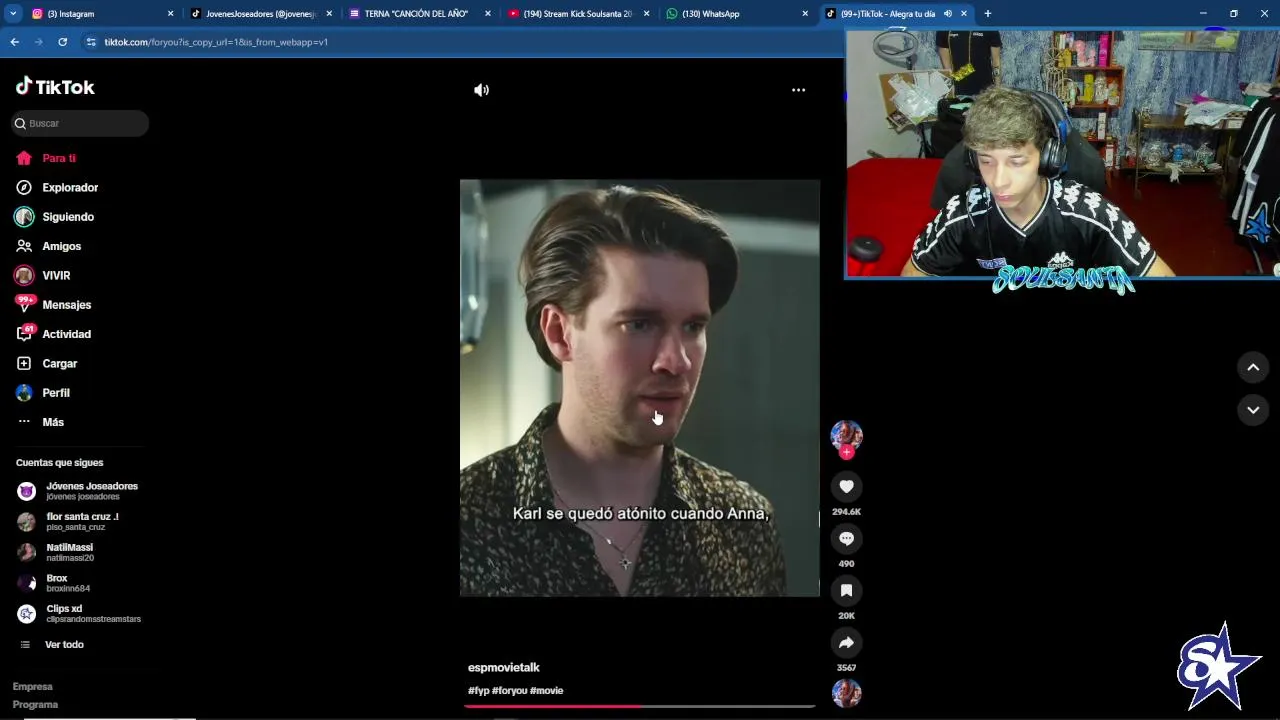Go to previous video with up chevron
This screenshot has height=720, width=1280.
1253,367
